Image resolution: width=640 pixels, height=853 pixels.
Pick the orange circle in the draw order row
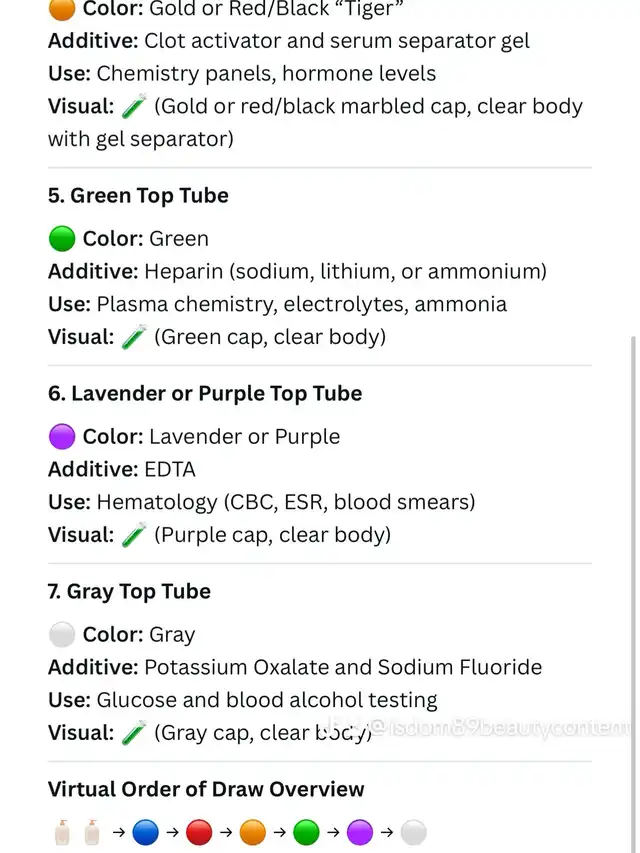tap(252, 832)
